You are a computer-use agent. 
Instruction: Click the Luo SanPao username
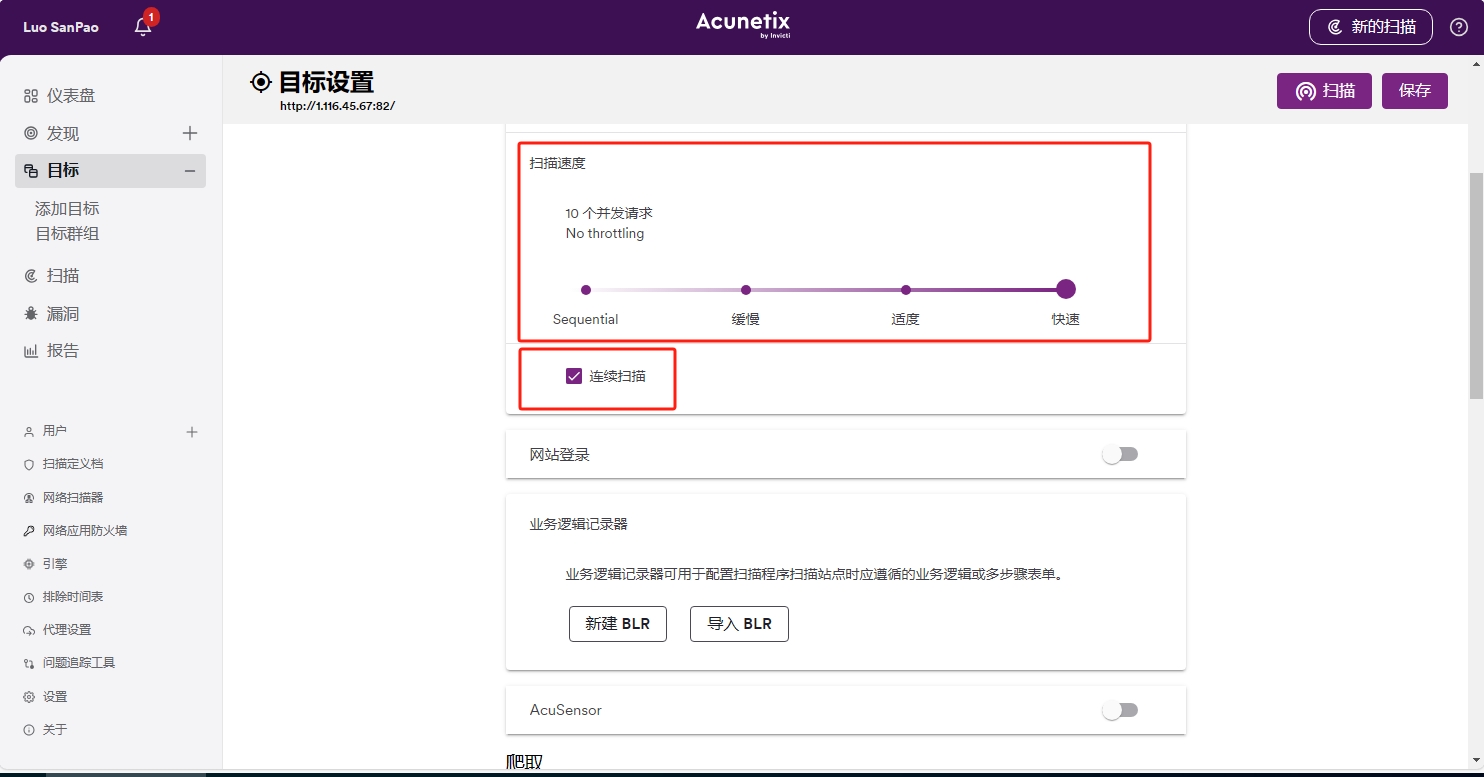point(61,27)
